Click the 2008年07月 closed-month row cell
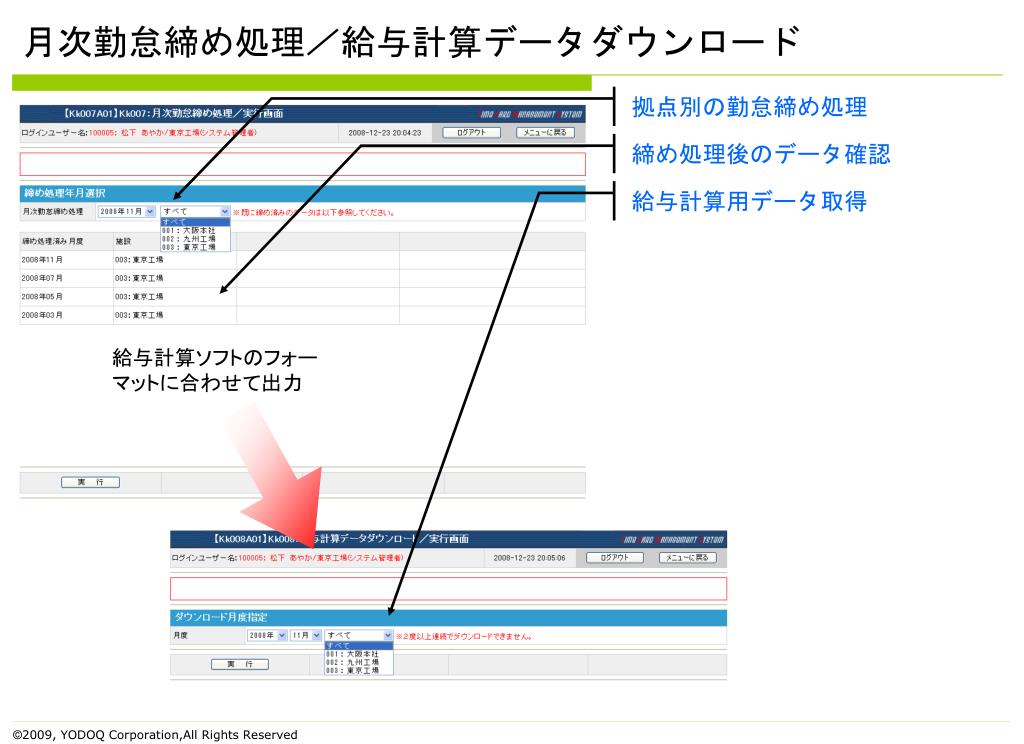 pos(66,278)
